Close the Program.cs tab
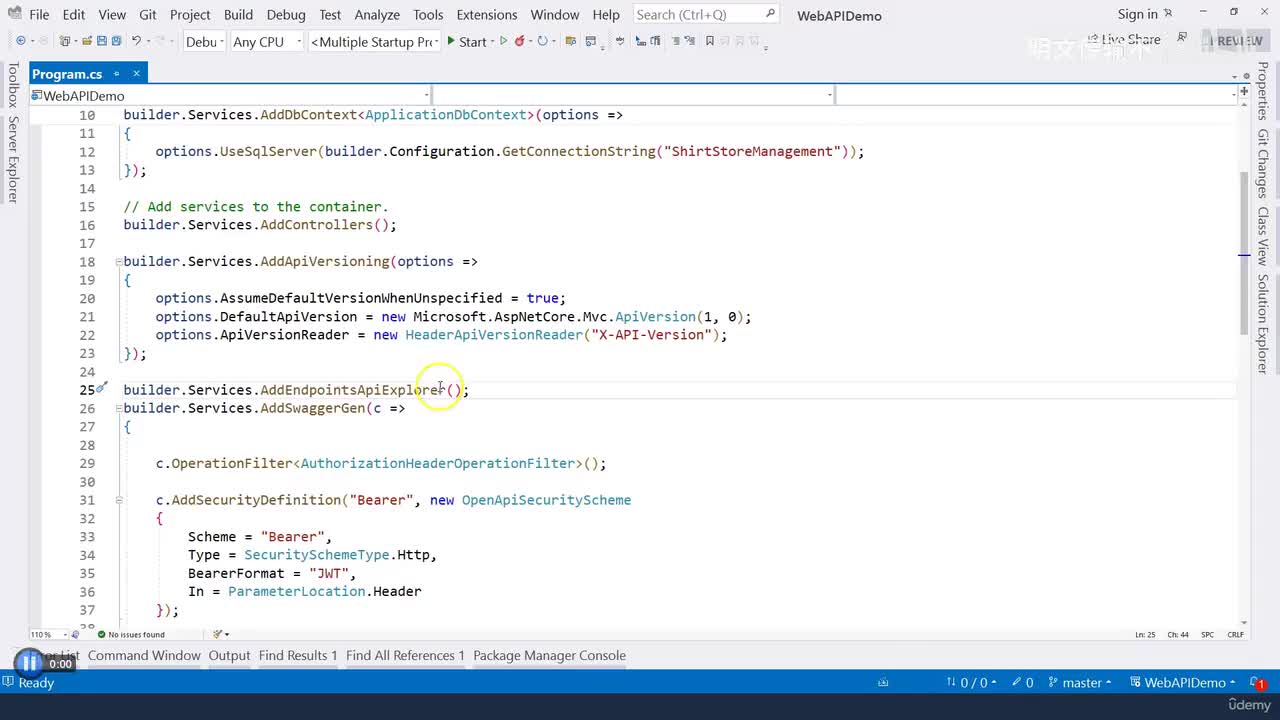Screen dimensions: 1280x720 click(136, 73)
